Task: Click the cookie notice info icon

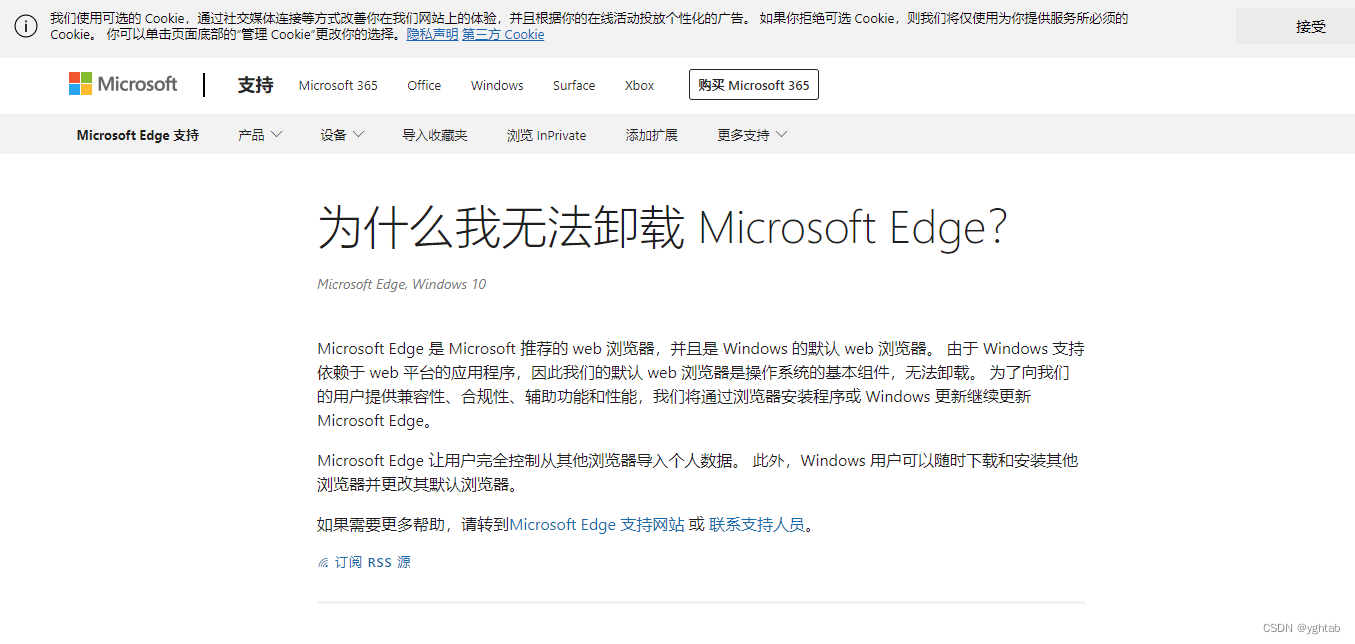Action: (25, 25)
